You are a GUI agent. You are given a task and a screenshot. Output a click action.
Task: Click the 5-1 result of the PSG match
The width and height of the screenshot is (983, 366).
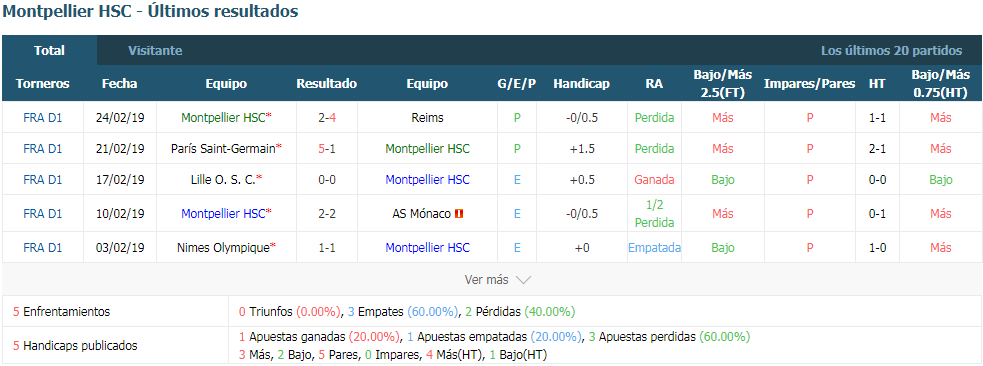click(327, 149)
